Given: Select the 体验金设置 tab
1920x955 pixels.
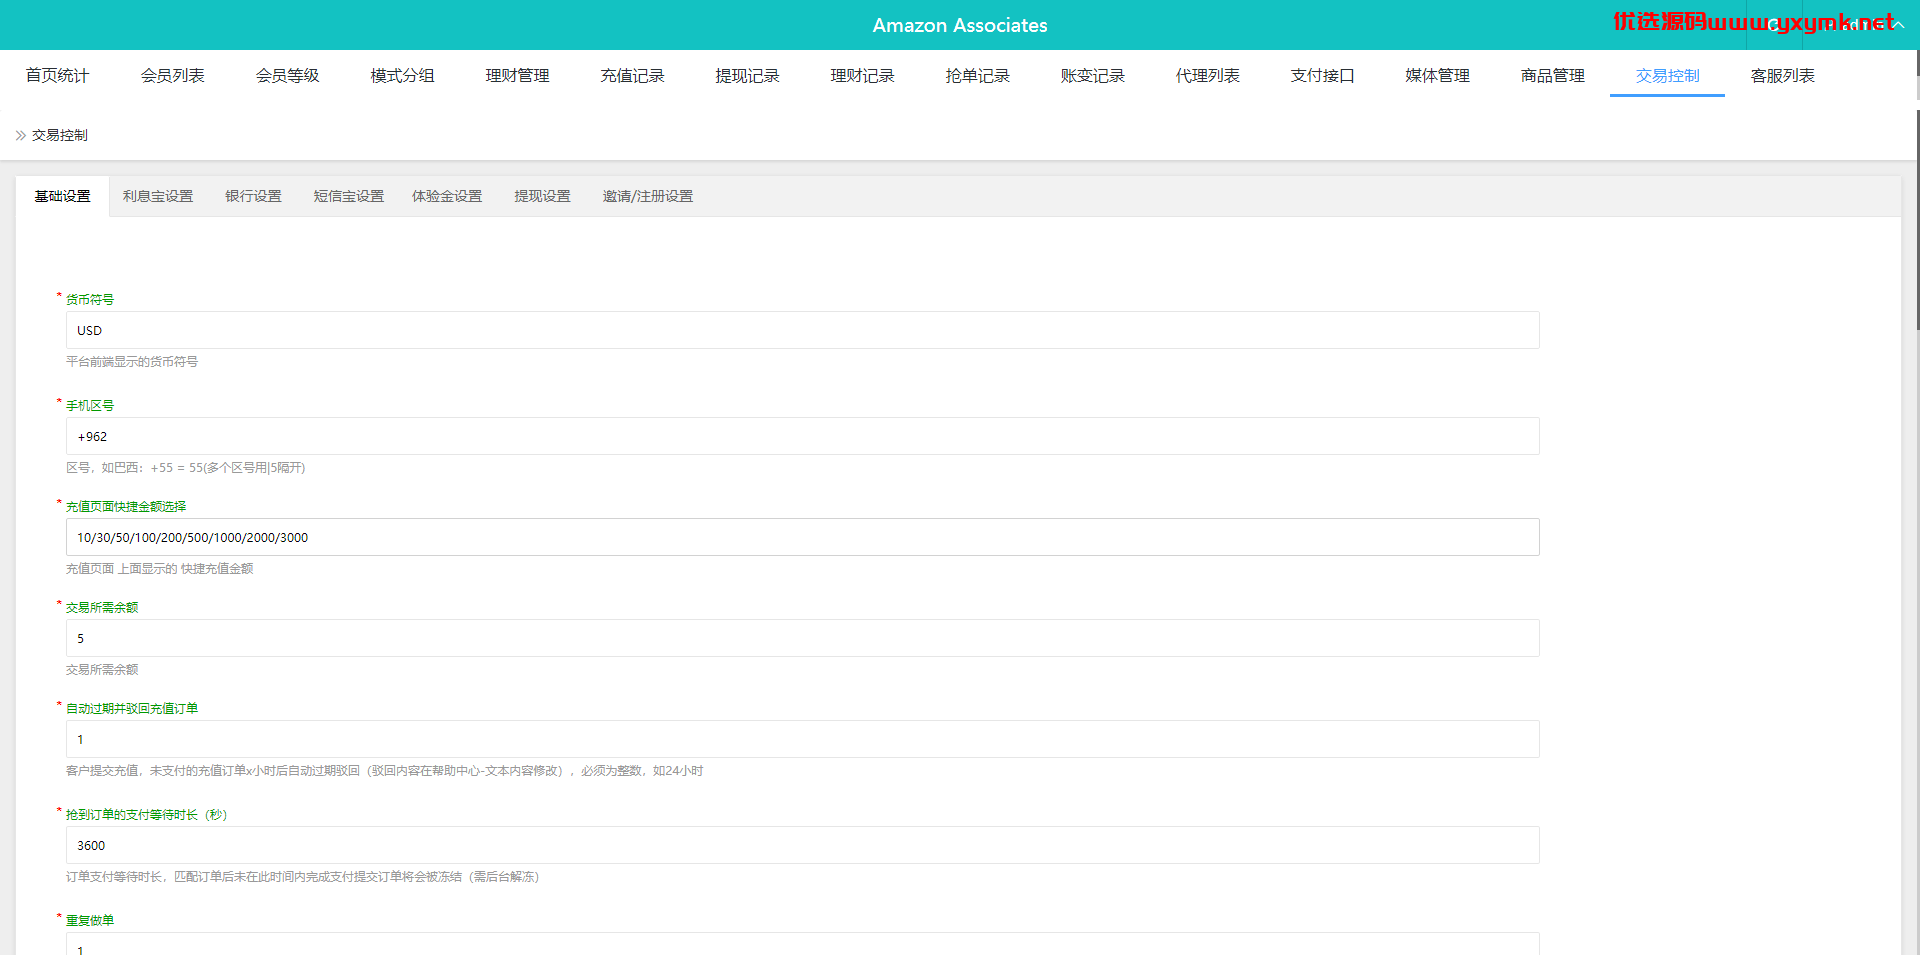Looking at the screenshot, I should tap(447, 196).
